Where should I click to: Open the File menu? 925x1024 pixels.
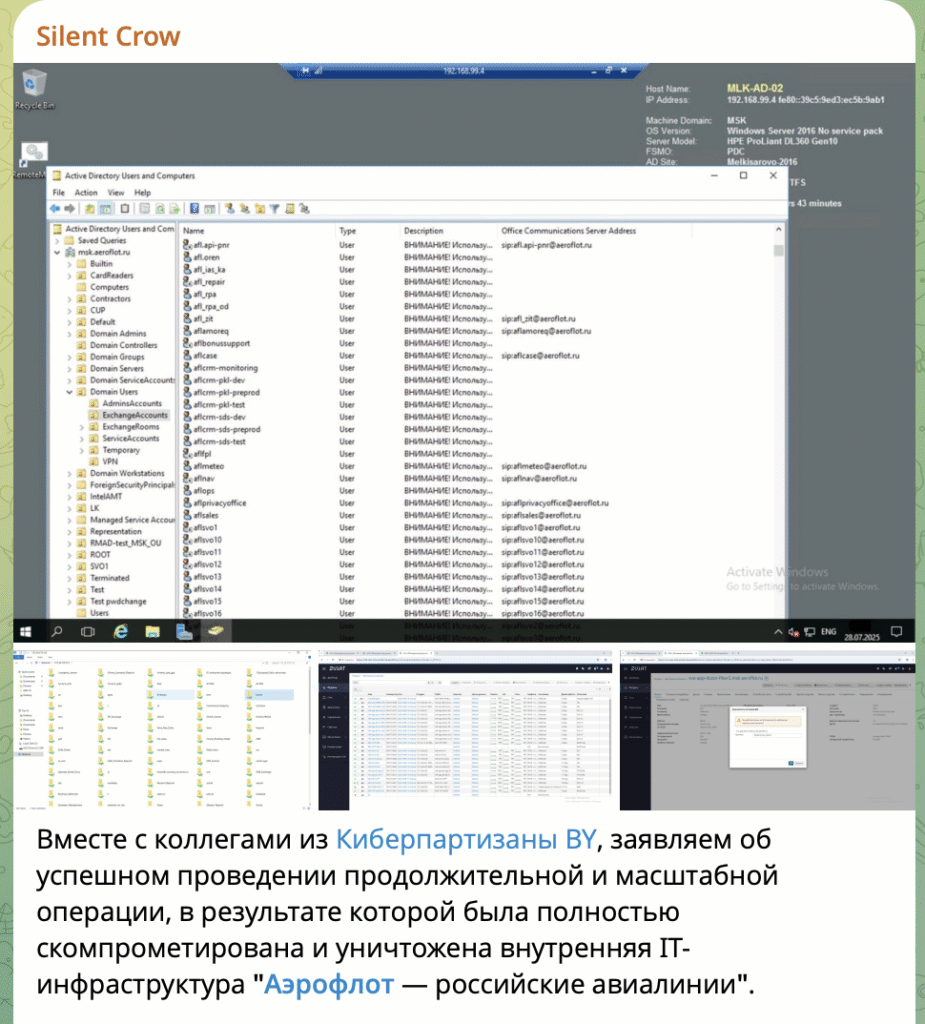tap(59, 193)
